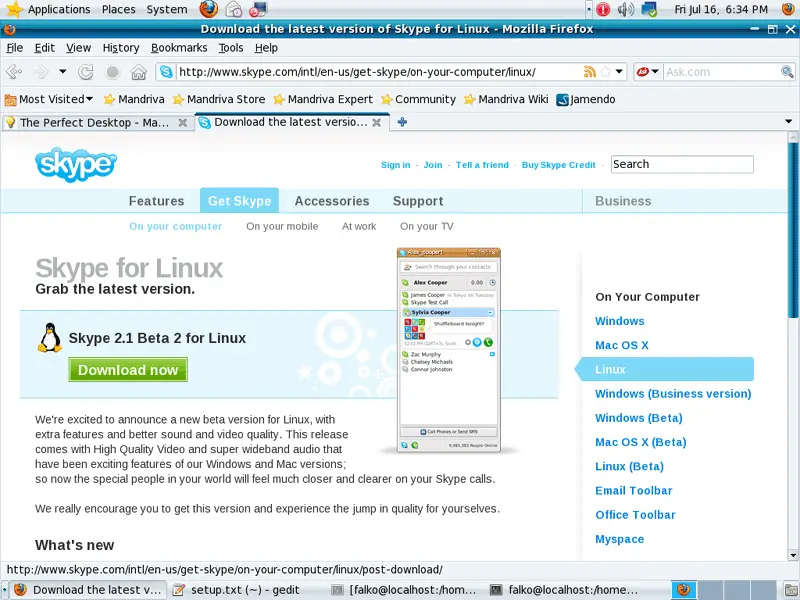Click the Back arrow in Firefox toolbar
800x600 pixels.
(14, 72)
